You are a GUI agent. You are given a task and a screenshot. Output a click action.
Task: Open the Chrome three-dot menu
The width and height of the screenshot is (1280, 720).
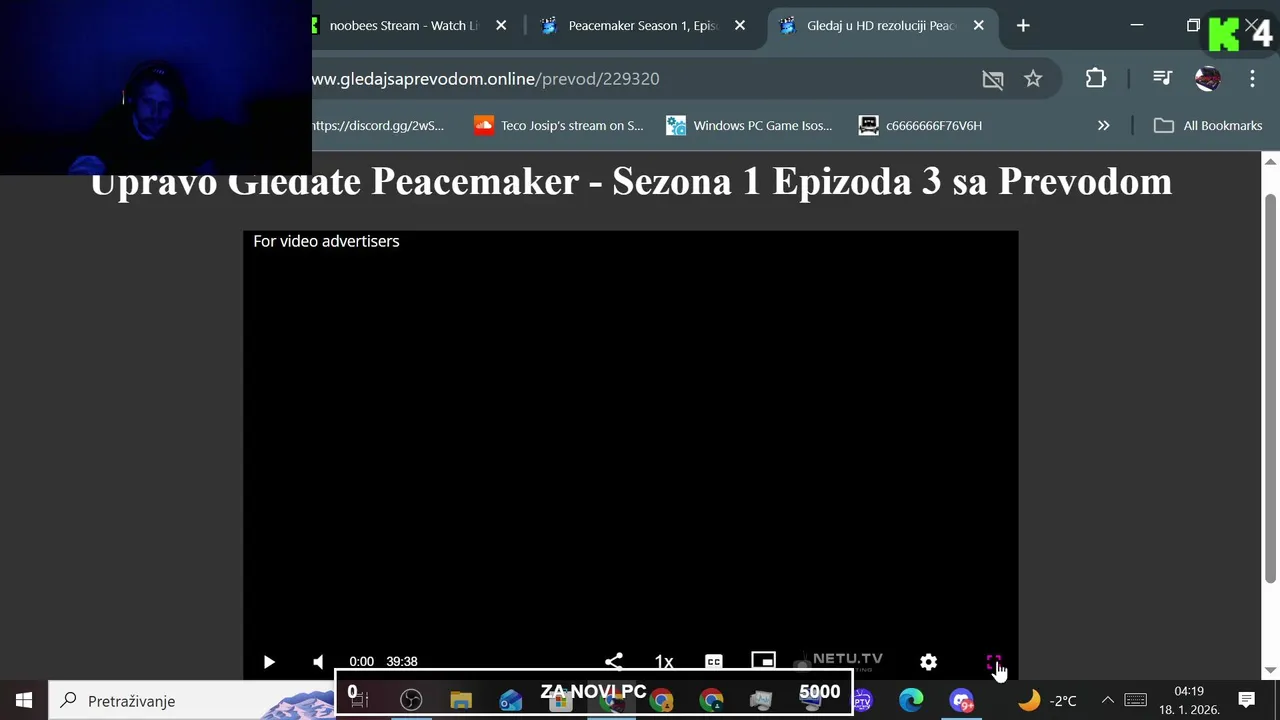(1252, 79)
